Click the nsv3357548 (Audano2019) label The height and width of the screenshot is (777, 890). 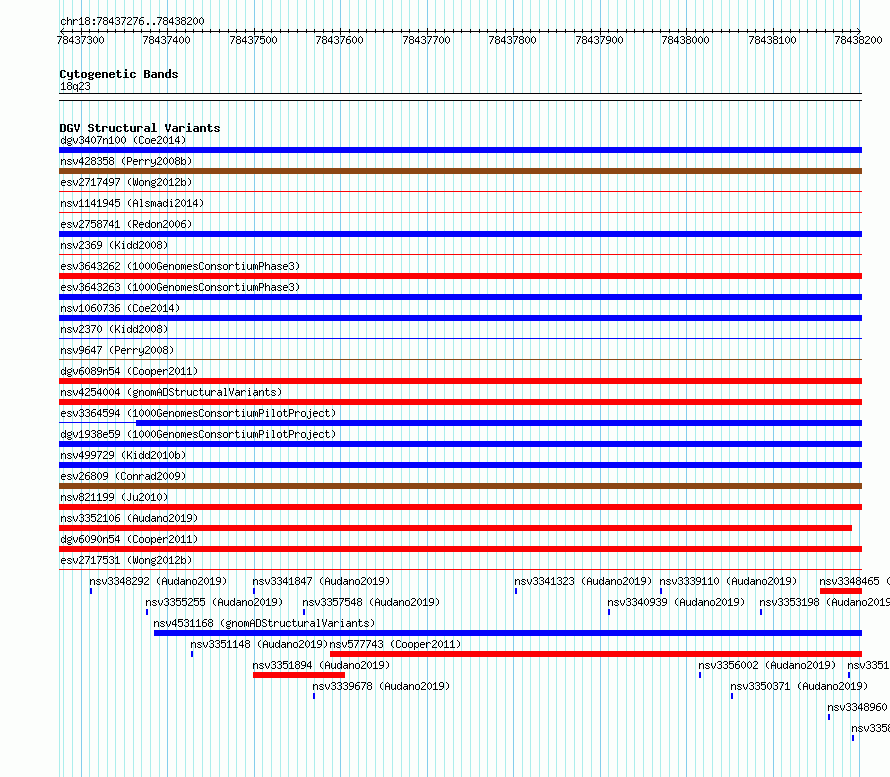point(371,602)
